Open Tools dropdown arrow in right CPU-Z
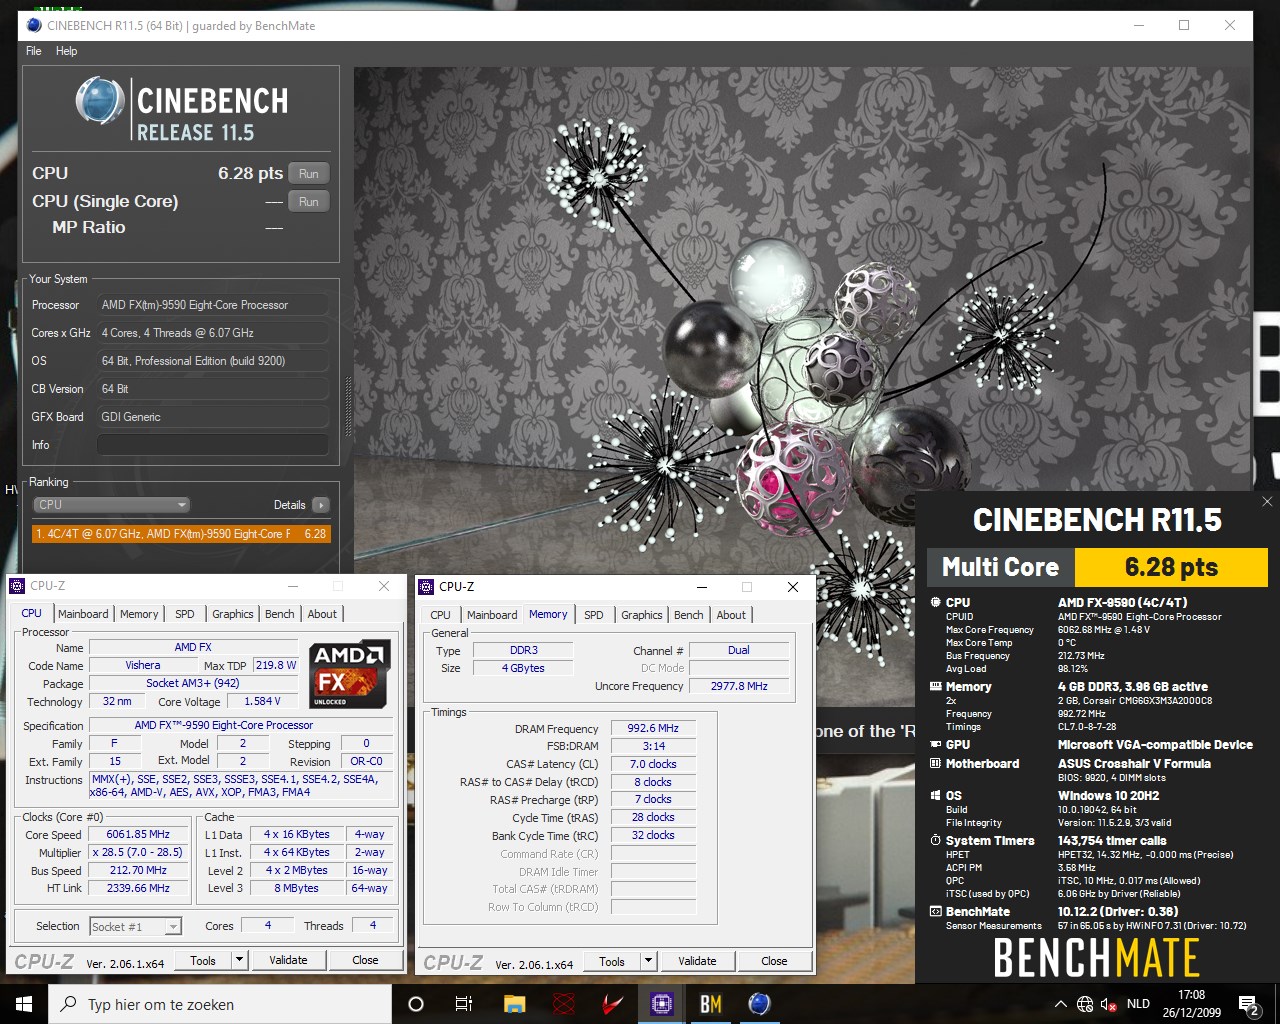This screenshot has height=1024, width=1280. point(648,961)
